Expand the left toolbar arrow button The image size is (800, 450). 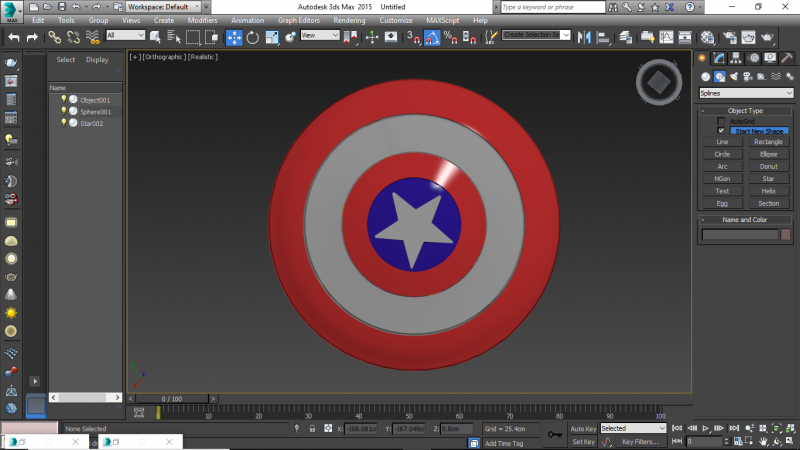35,381
